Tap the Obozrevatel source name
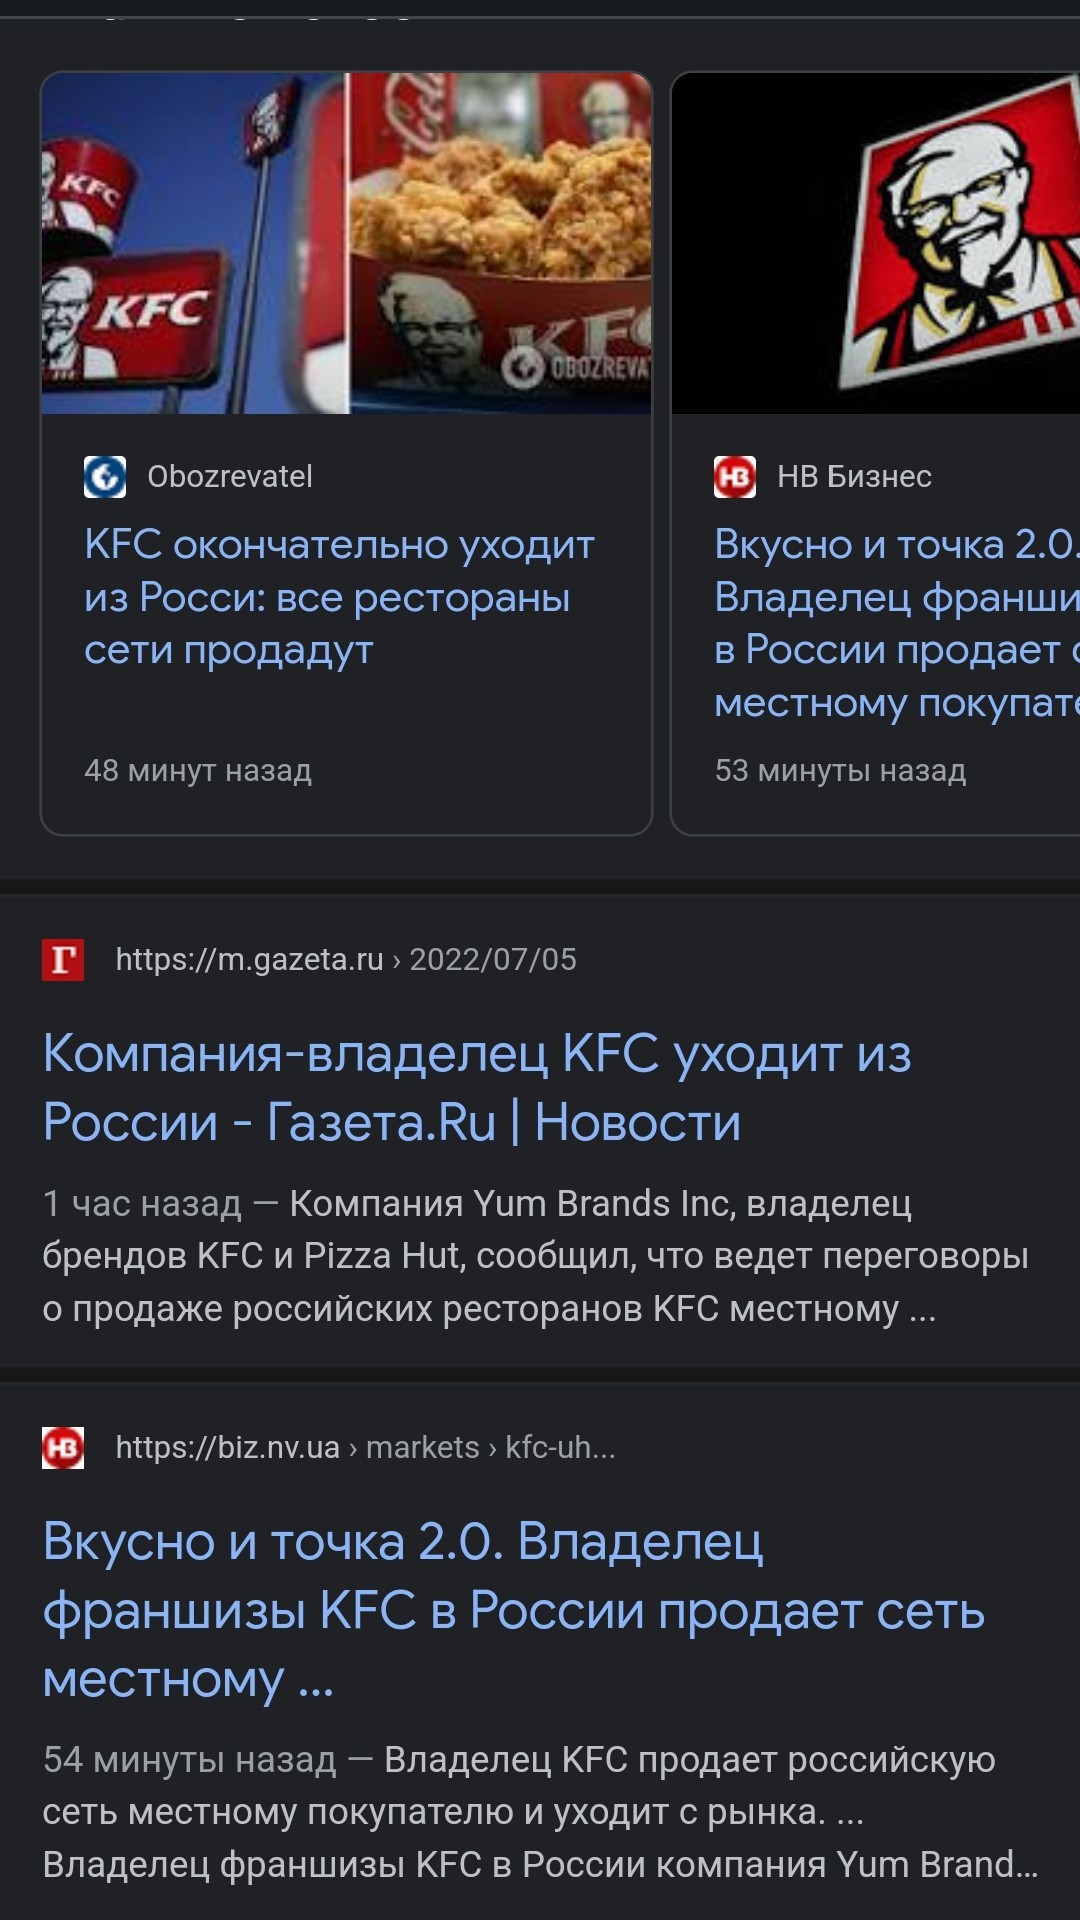 click(230, 477)
